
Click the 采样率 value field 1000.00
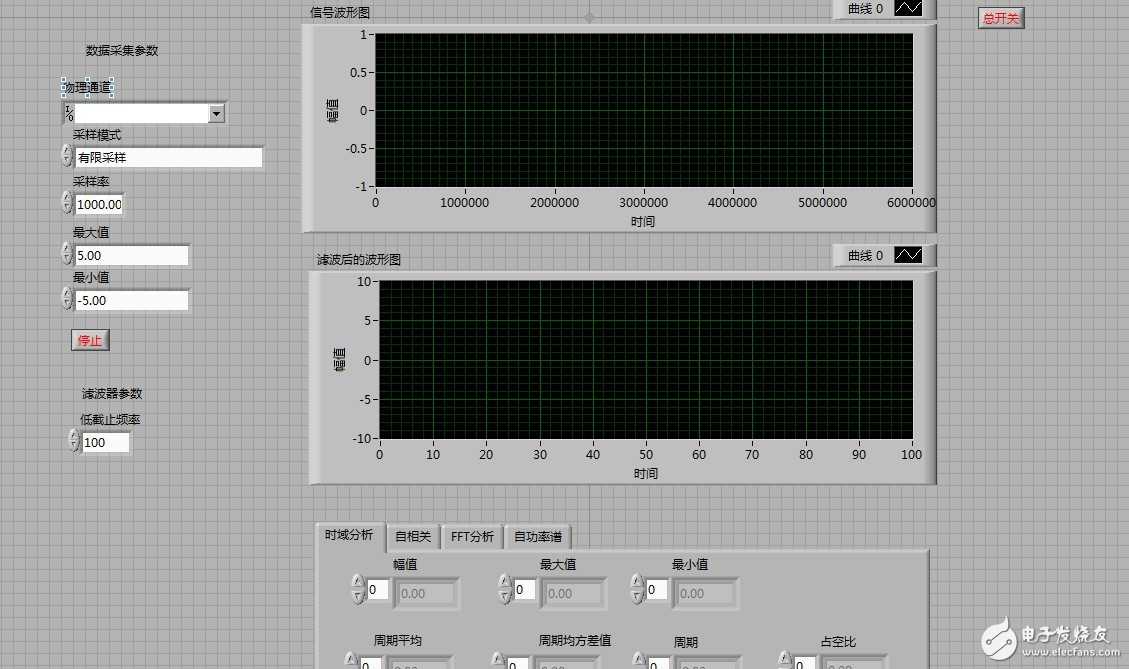pos(99,205)
